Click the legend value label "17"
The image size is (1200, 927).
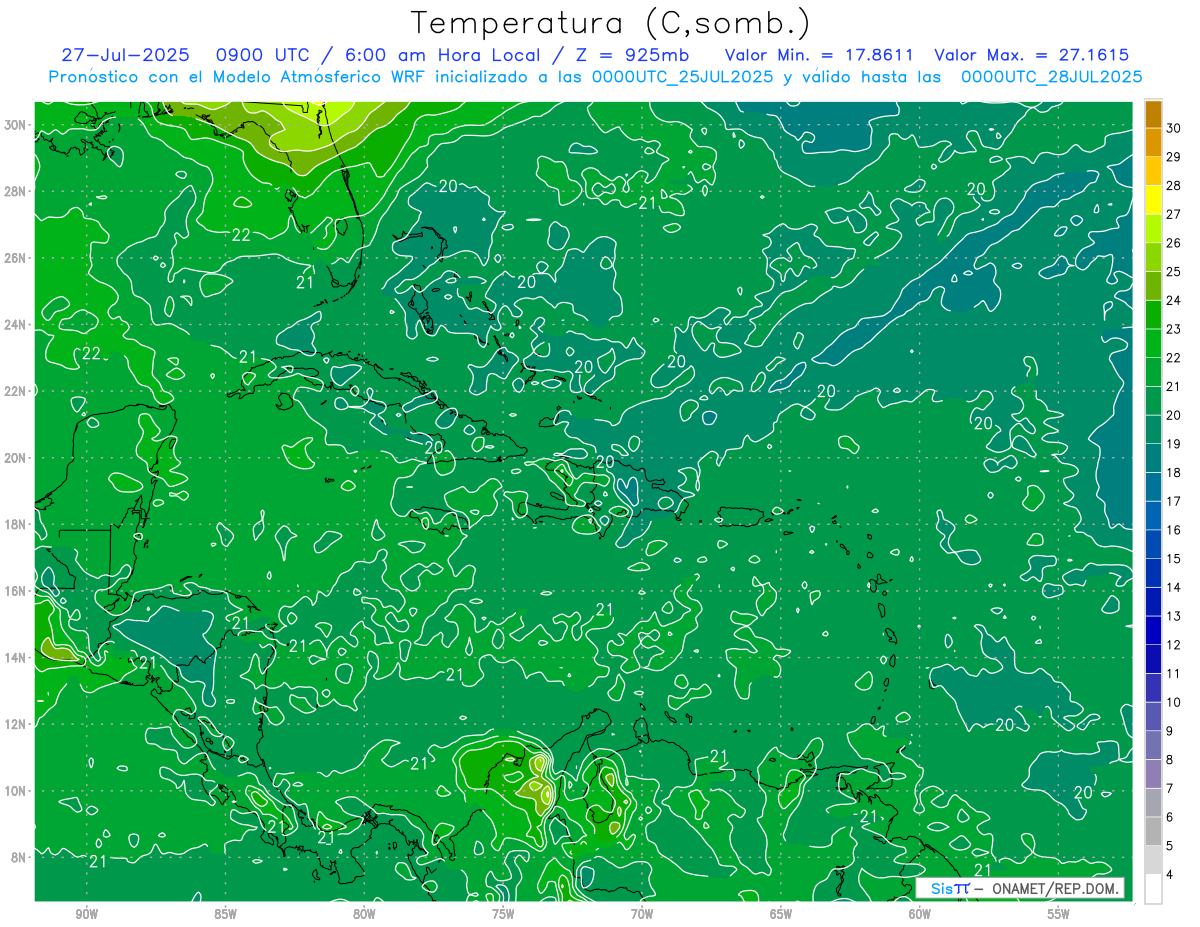point(1173,501)
